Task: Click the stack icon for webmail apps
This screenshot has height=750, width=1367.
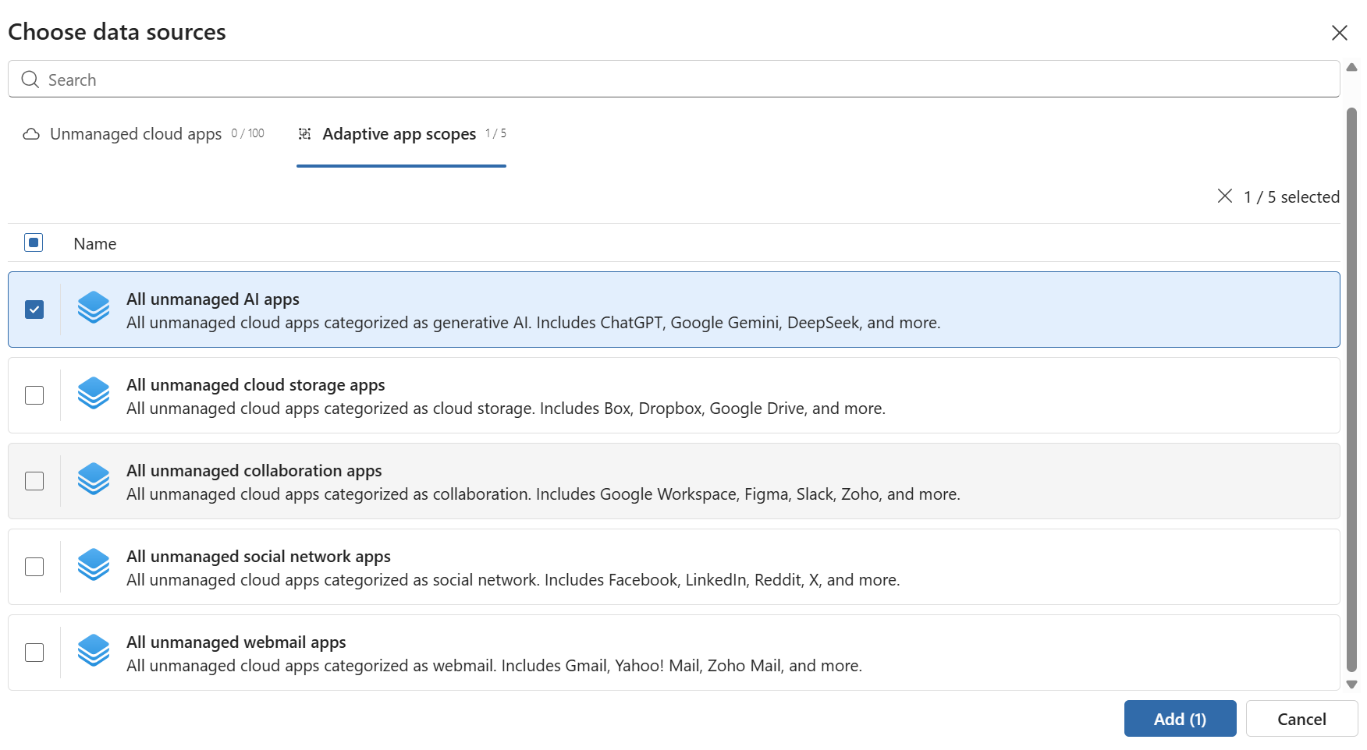Action: point(93,652)
